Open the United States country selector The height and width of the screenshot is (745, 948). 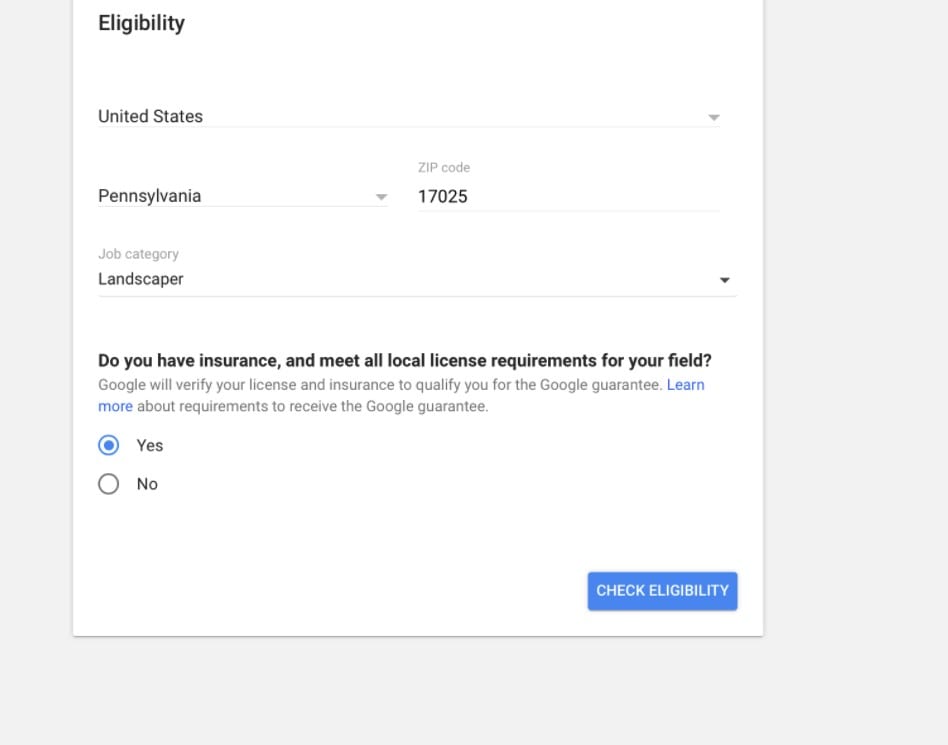pos(409,116)
